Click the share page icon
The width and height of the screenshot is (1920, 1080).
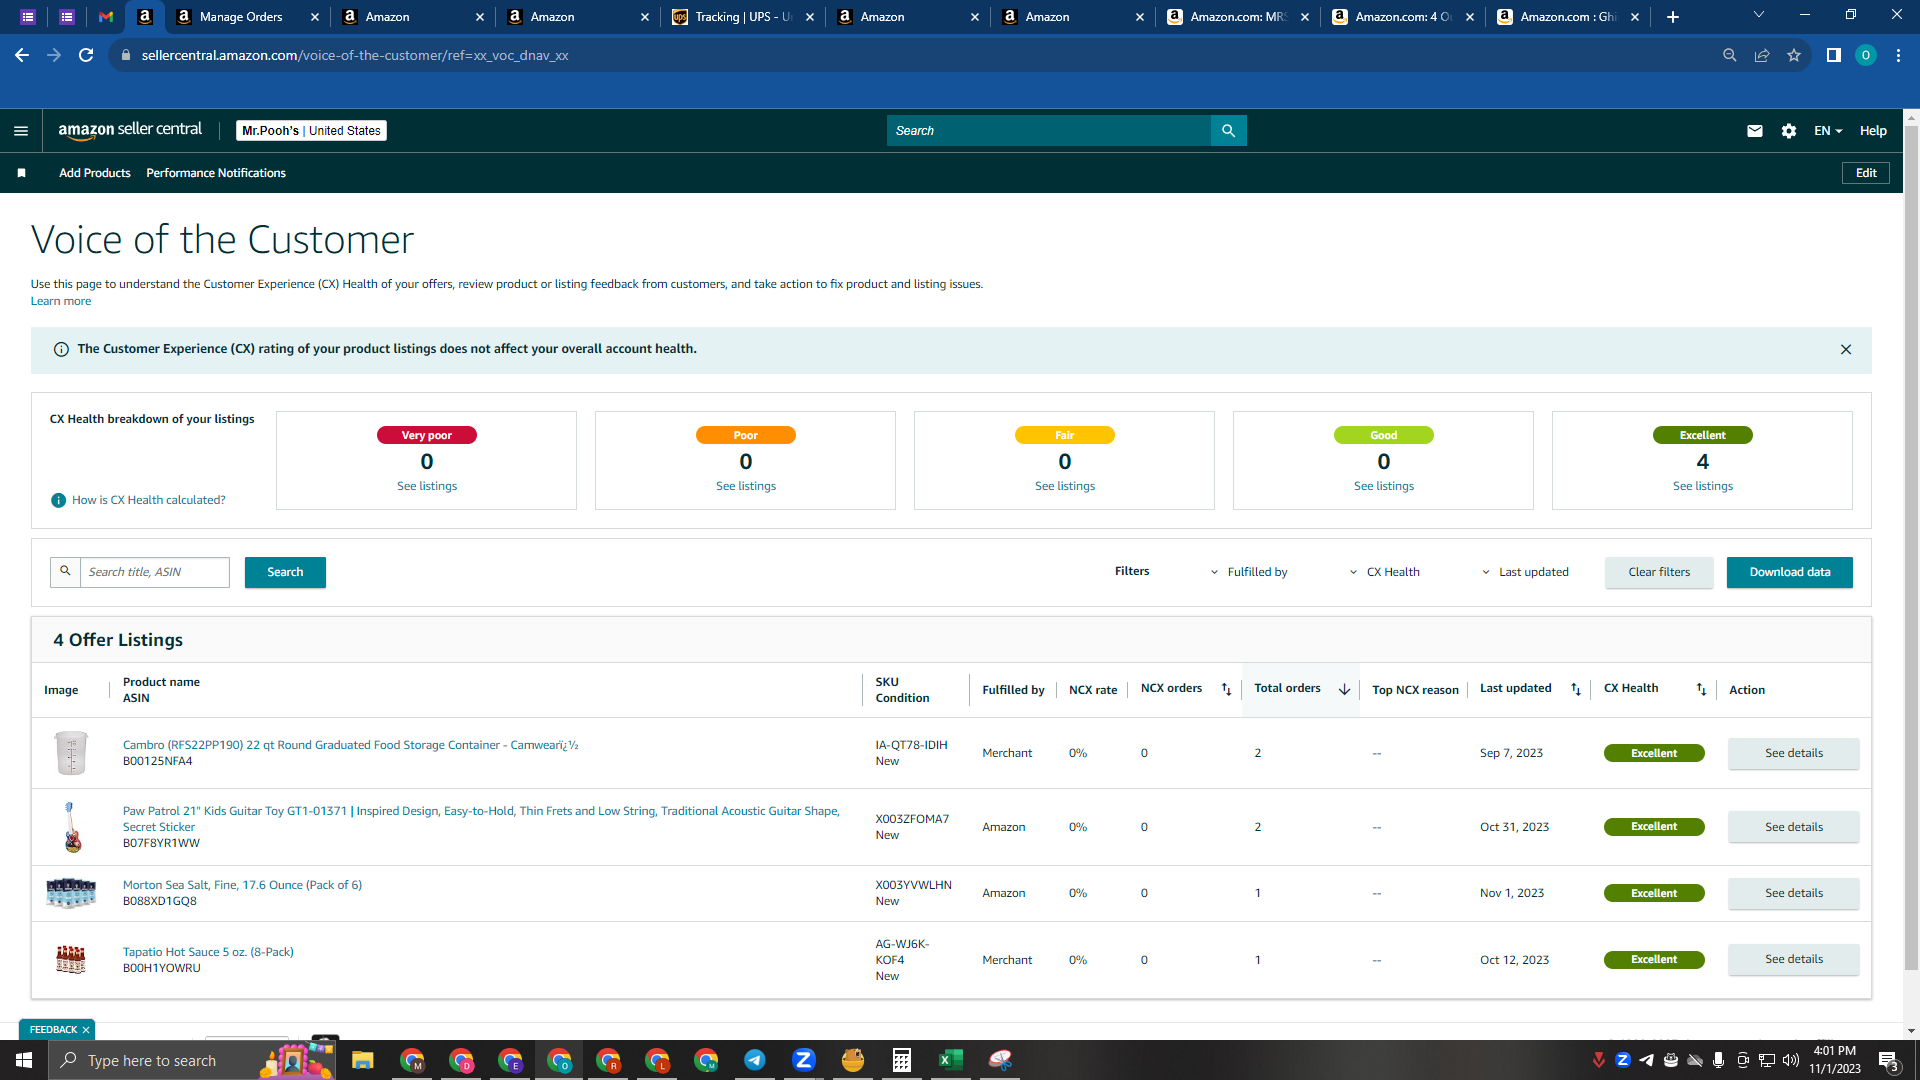click(1762, 55)
